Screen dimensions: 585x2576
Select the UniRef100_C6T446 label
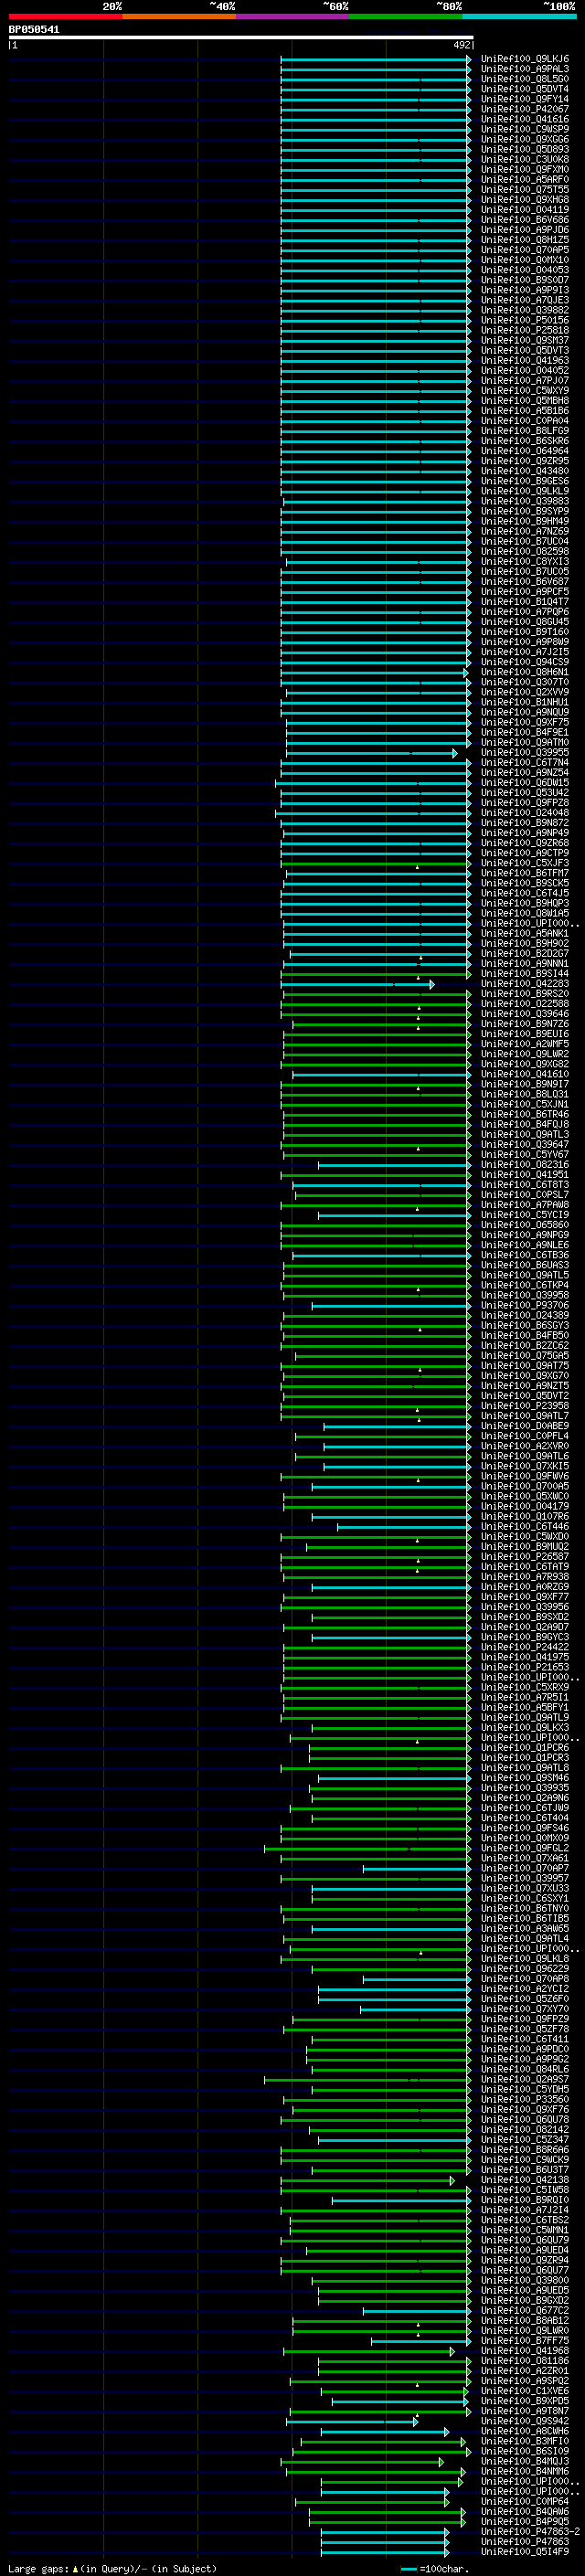[525, 1526]
